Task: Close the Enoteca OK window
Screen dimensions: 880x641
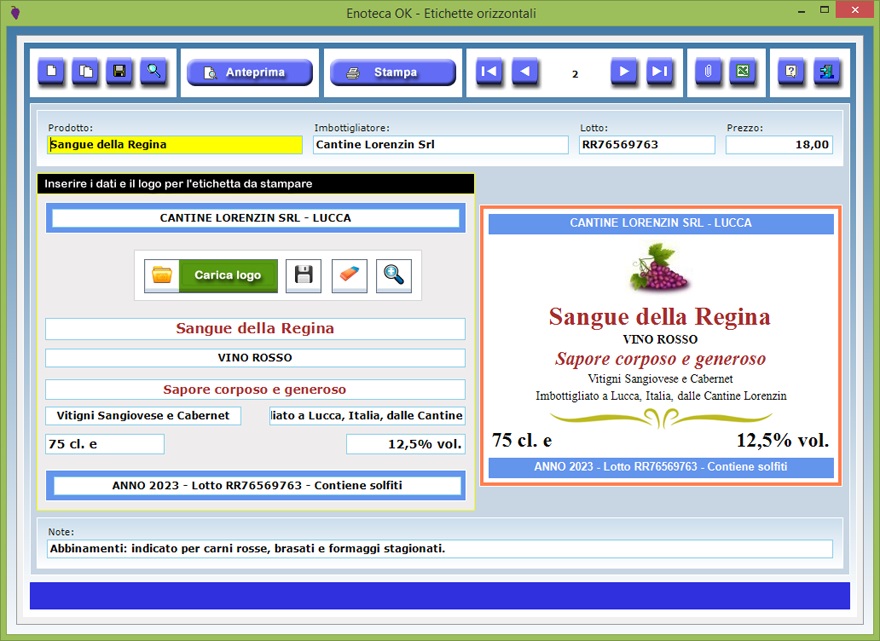Action: tap(855, 10)
